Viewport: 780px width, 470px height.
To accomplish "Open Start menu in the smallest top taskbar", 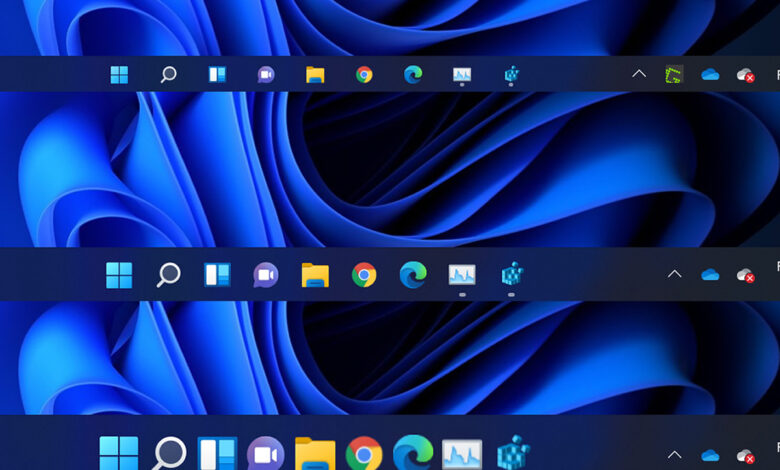I will point(119,74).
